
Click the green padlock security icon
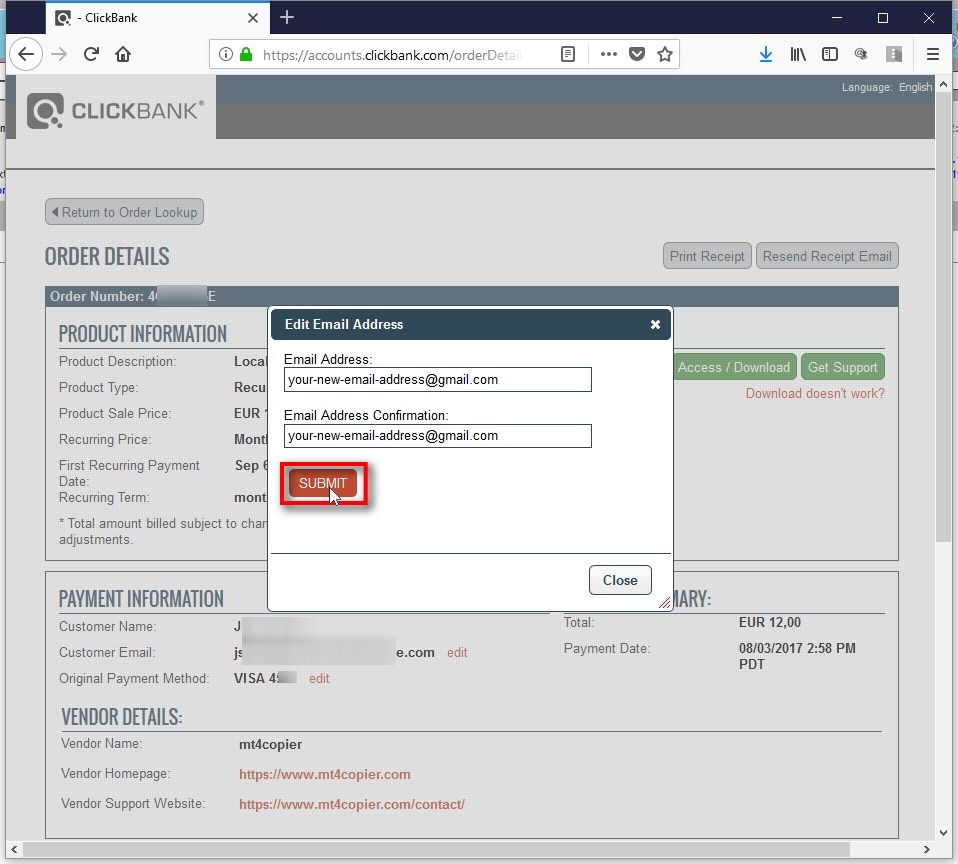246,54
